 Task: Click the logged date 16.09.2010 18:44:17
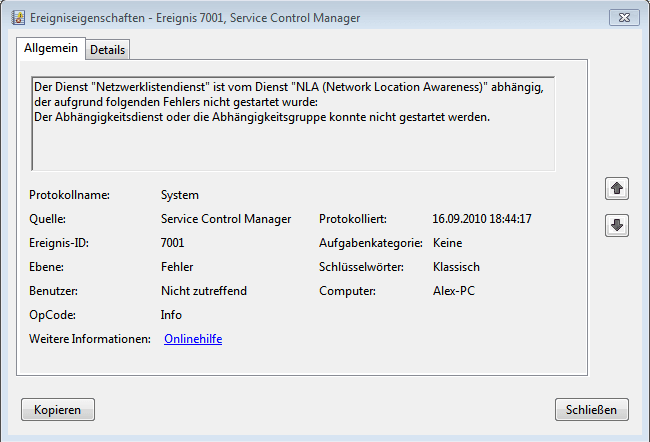pyautogui.click(x=482, y=219)
